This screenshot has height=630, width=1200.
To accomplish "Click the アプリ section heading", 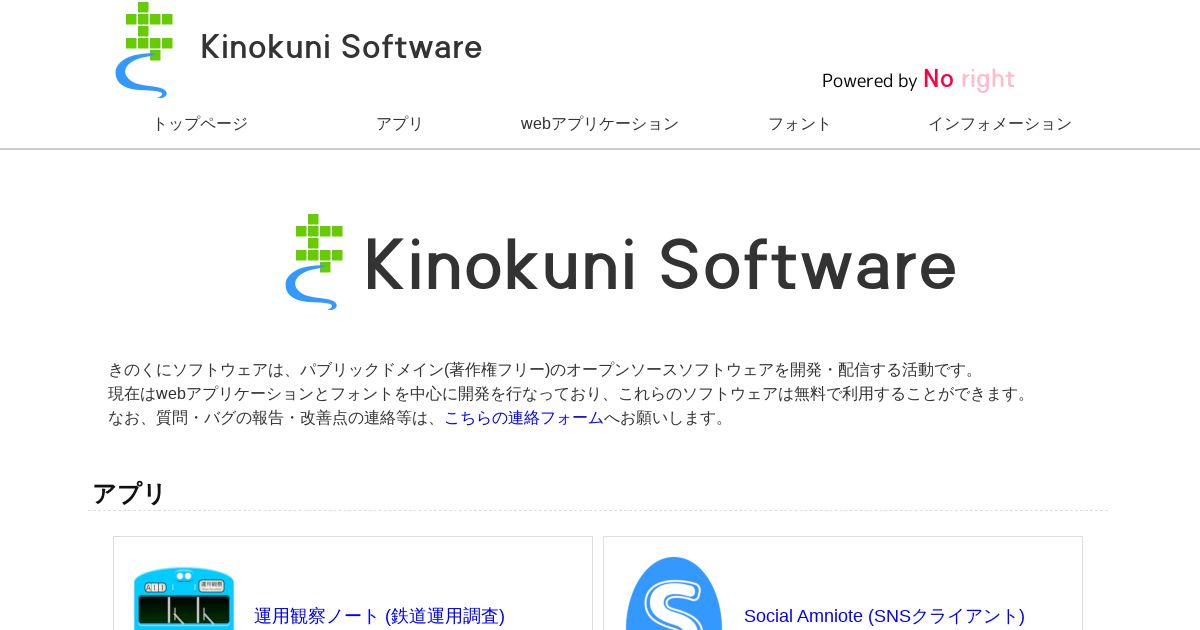I will coord(129,493).
